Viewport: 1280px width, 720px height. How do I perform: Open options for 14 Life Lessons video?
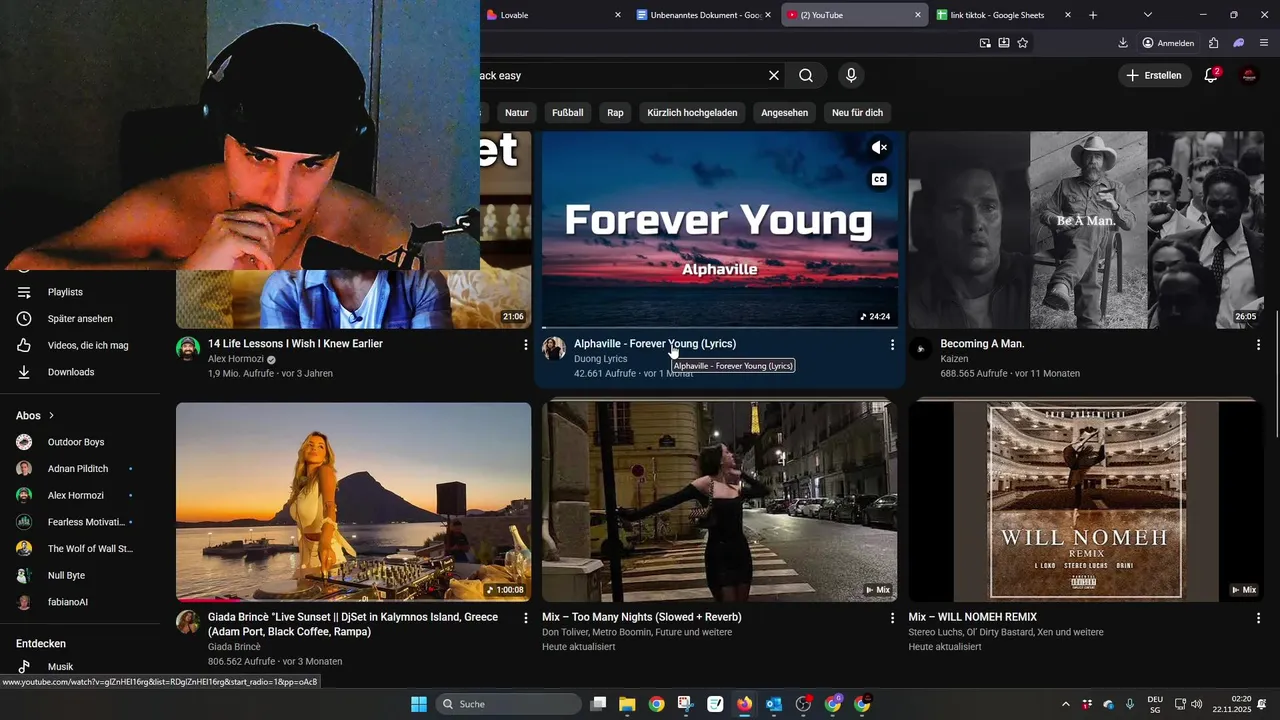[526, 344]
